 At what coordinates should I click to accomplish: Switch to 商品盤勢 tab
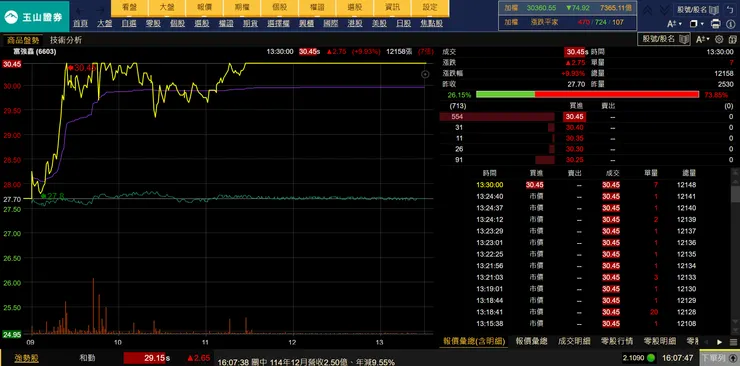pos(23,40)
